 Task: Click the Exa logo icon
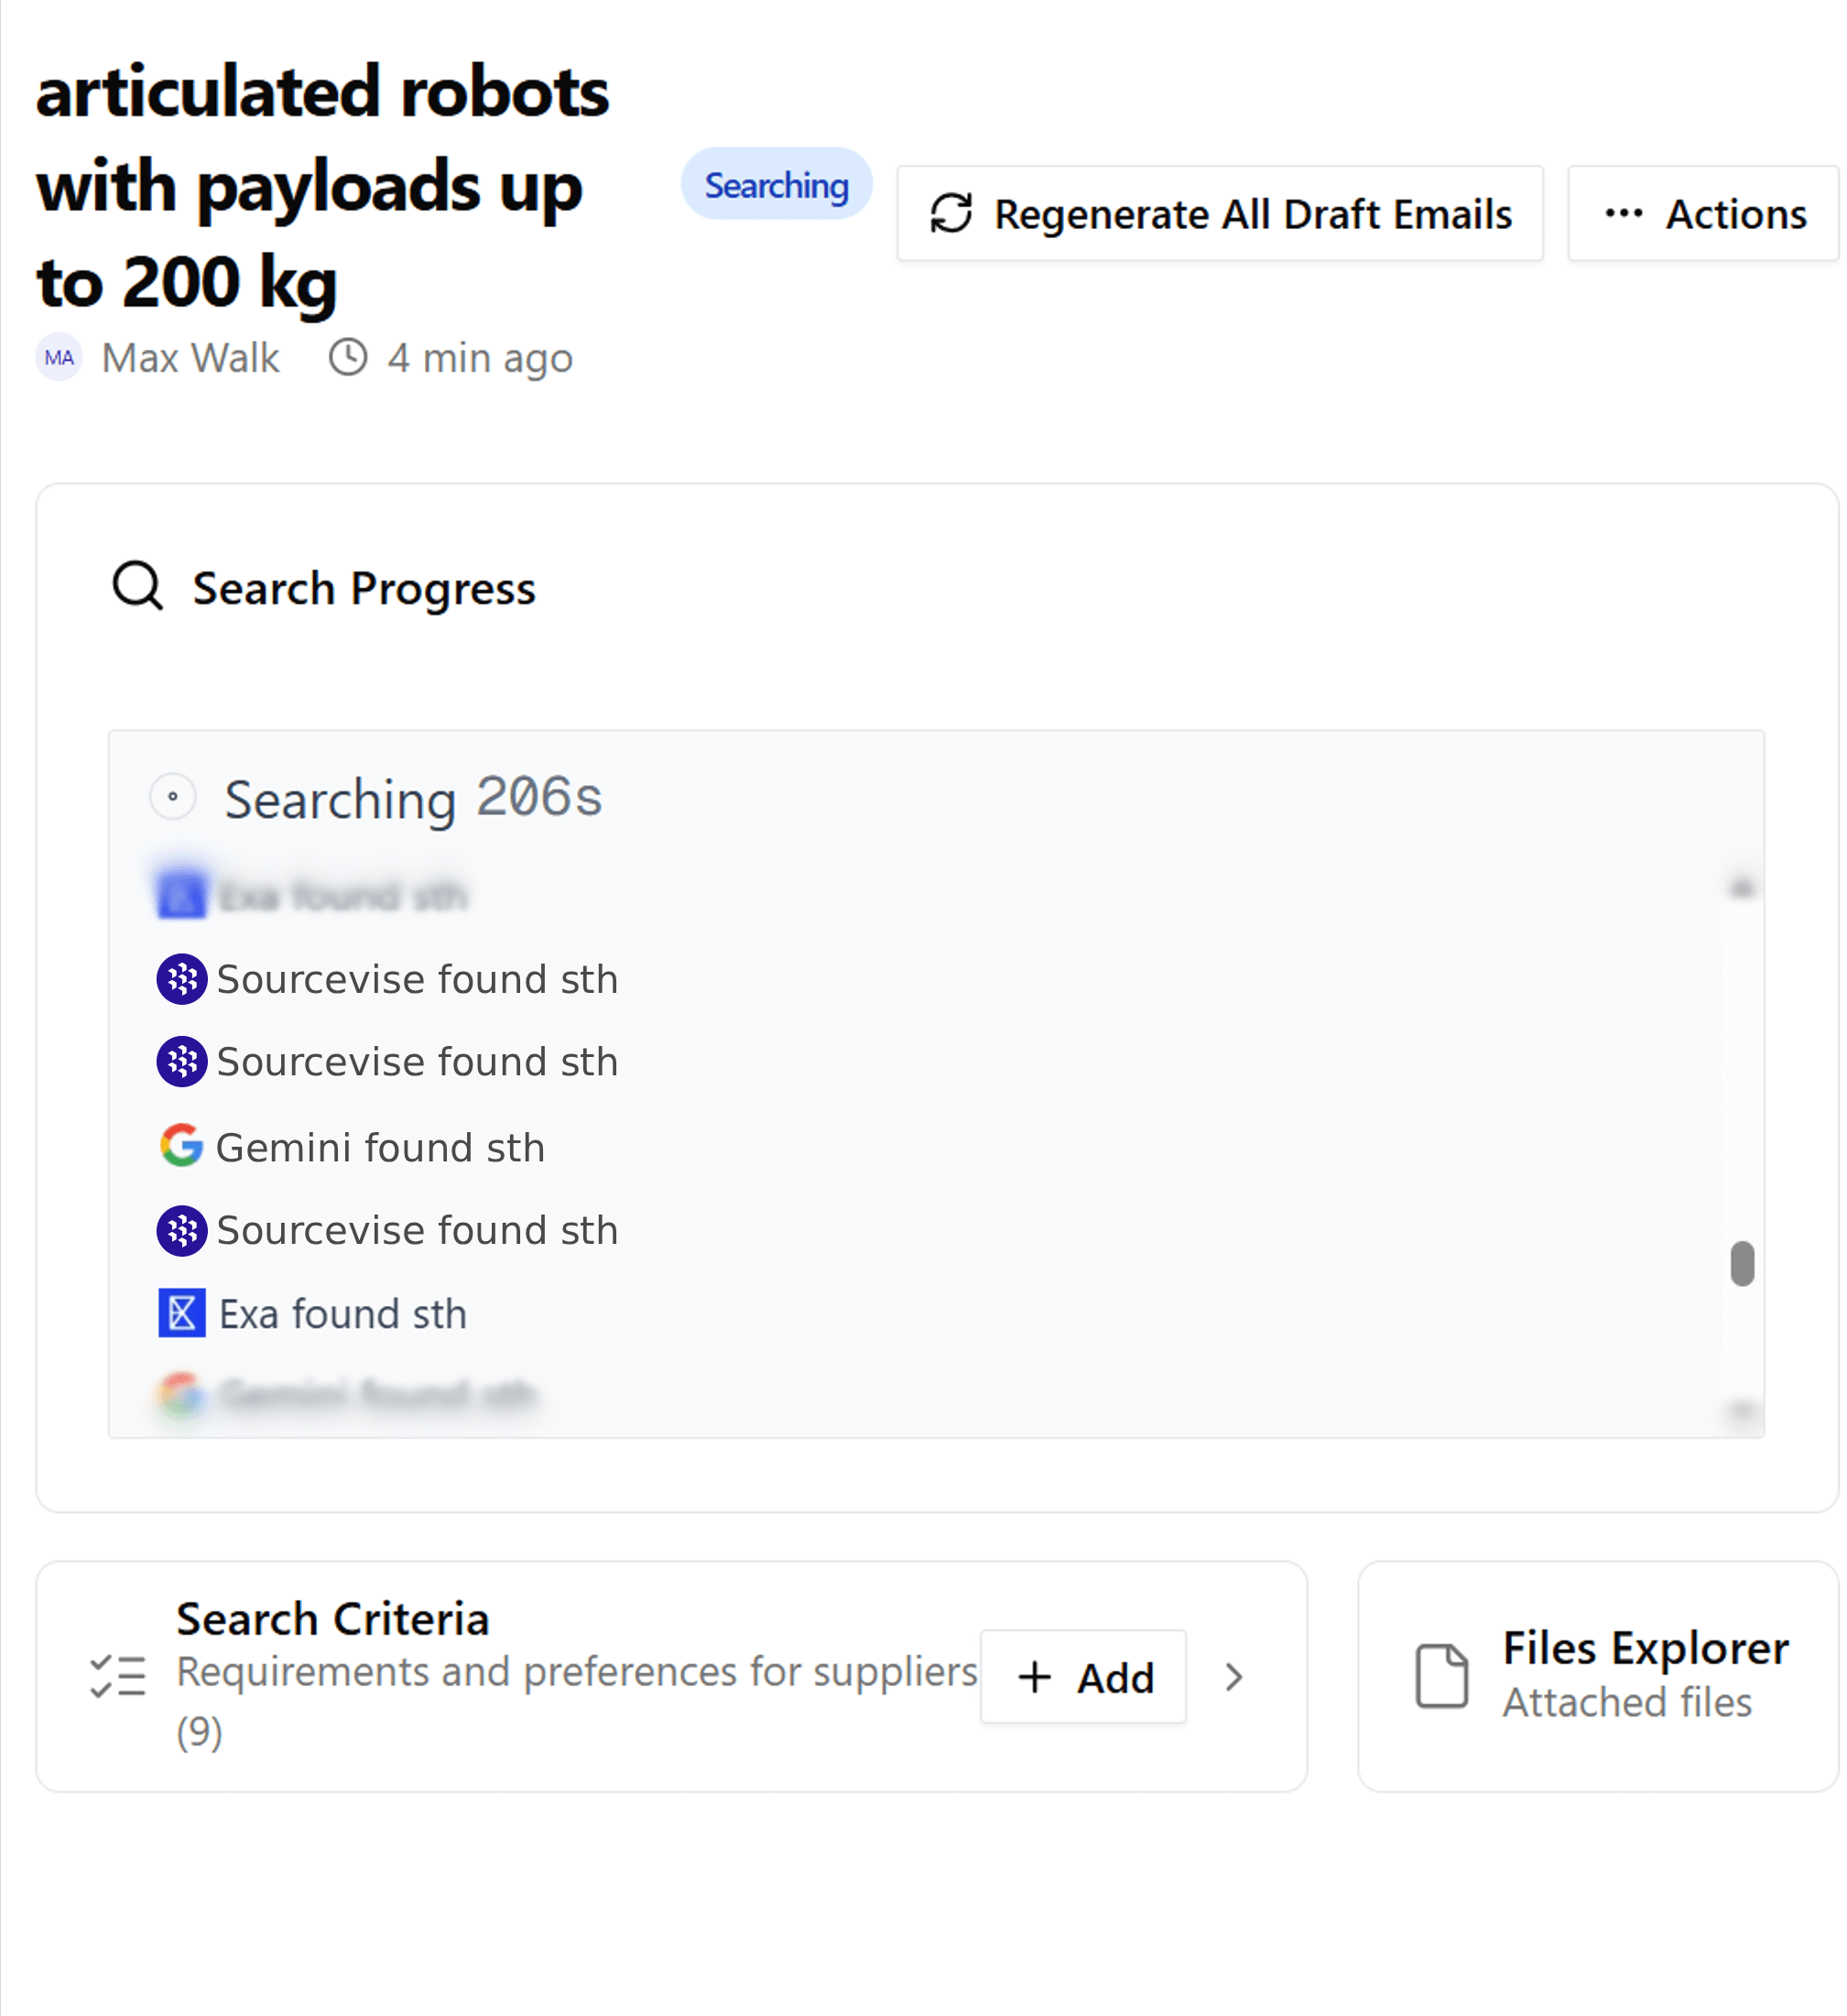point(182,1313)
